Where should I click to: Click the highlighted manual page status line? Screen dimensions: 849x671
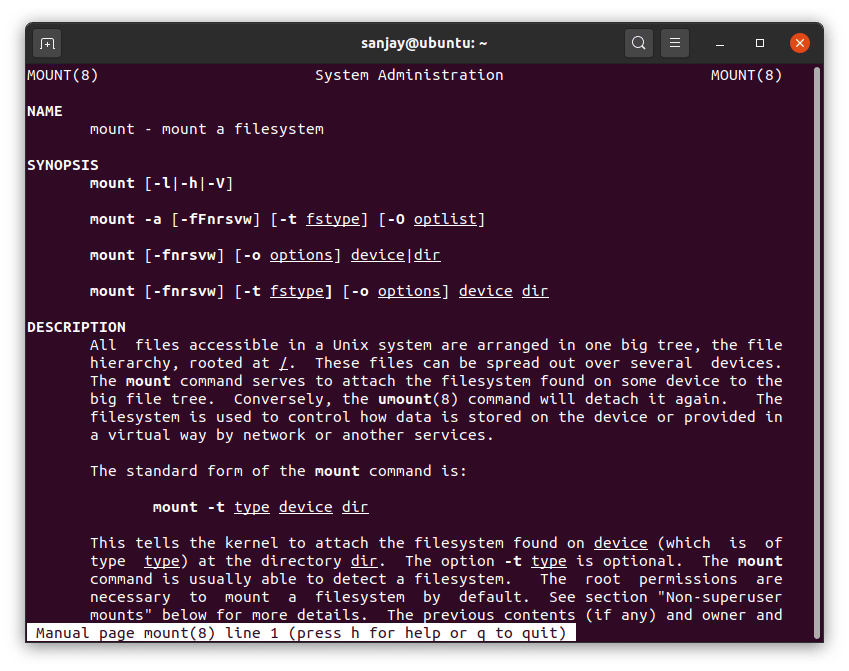click(x=301, y=633)
